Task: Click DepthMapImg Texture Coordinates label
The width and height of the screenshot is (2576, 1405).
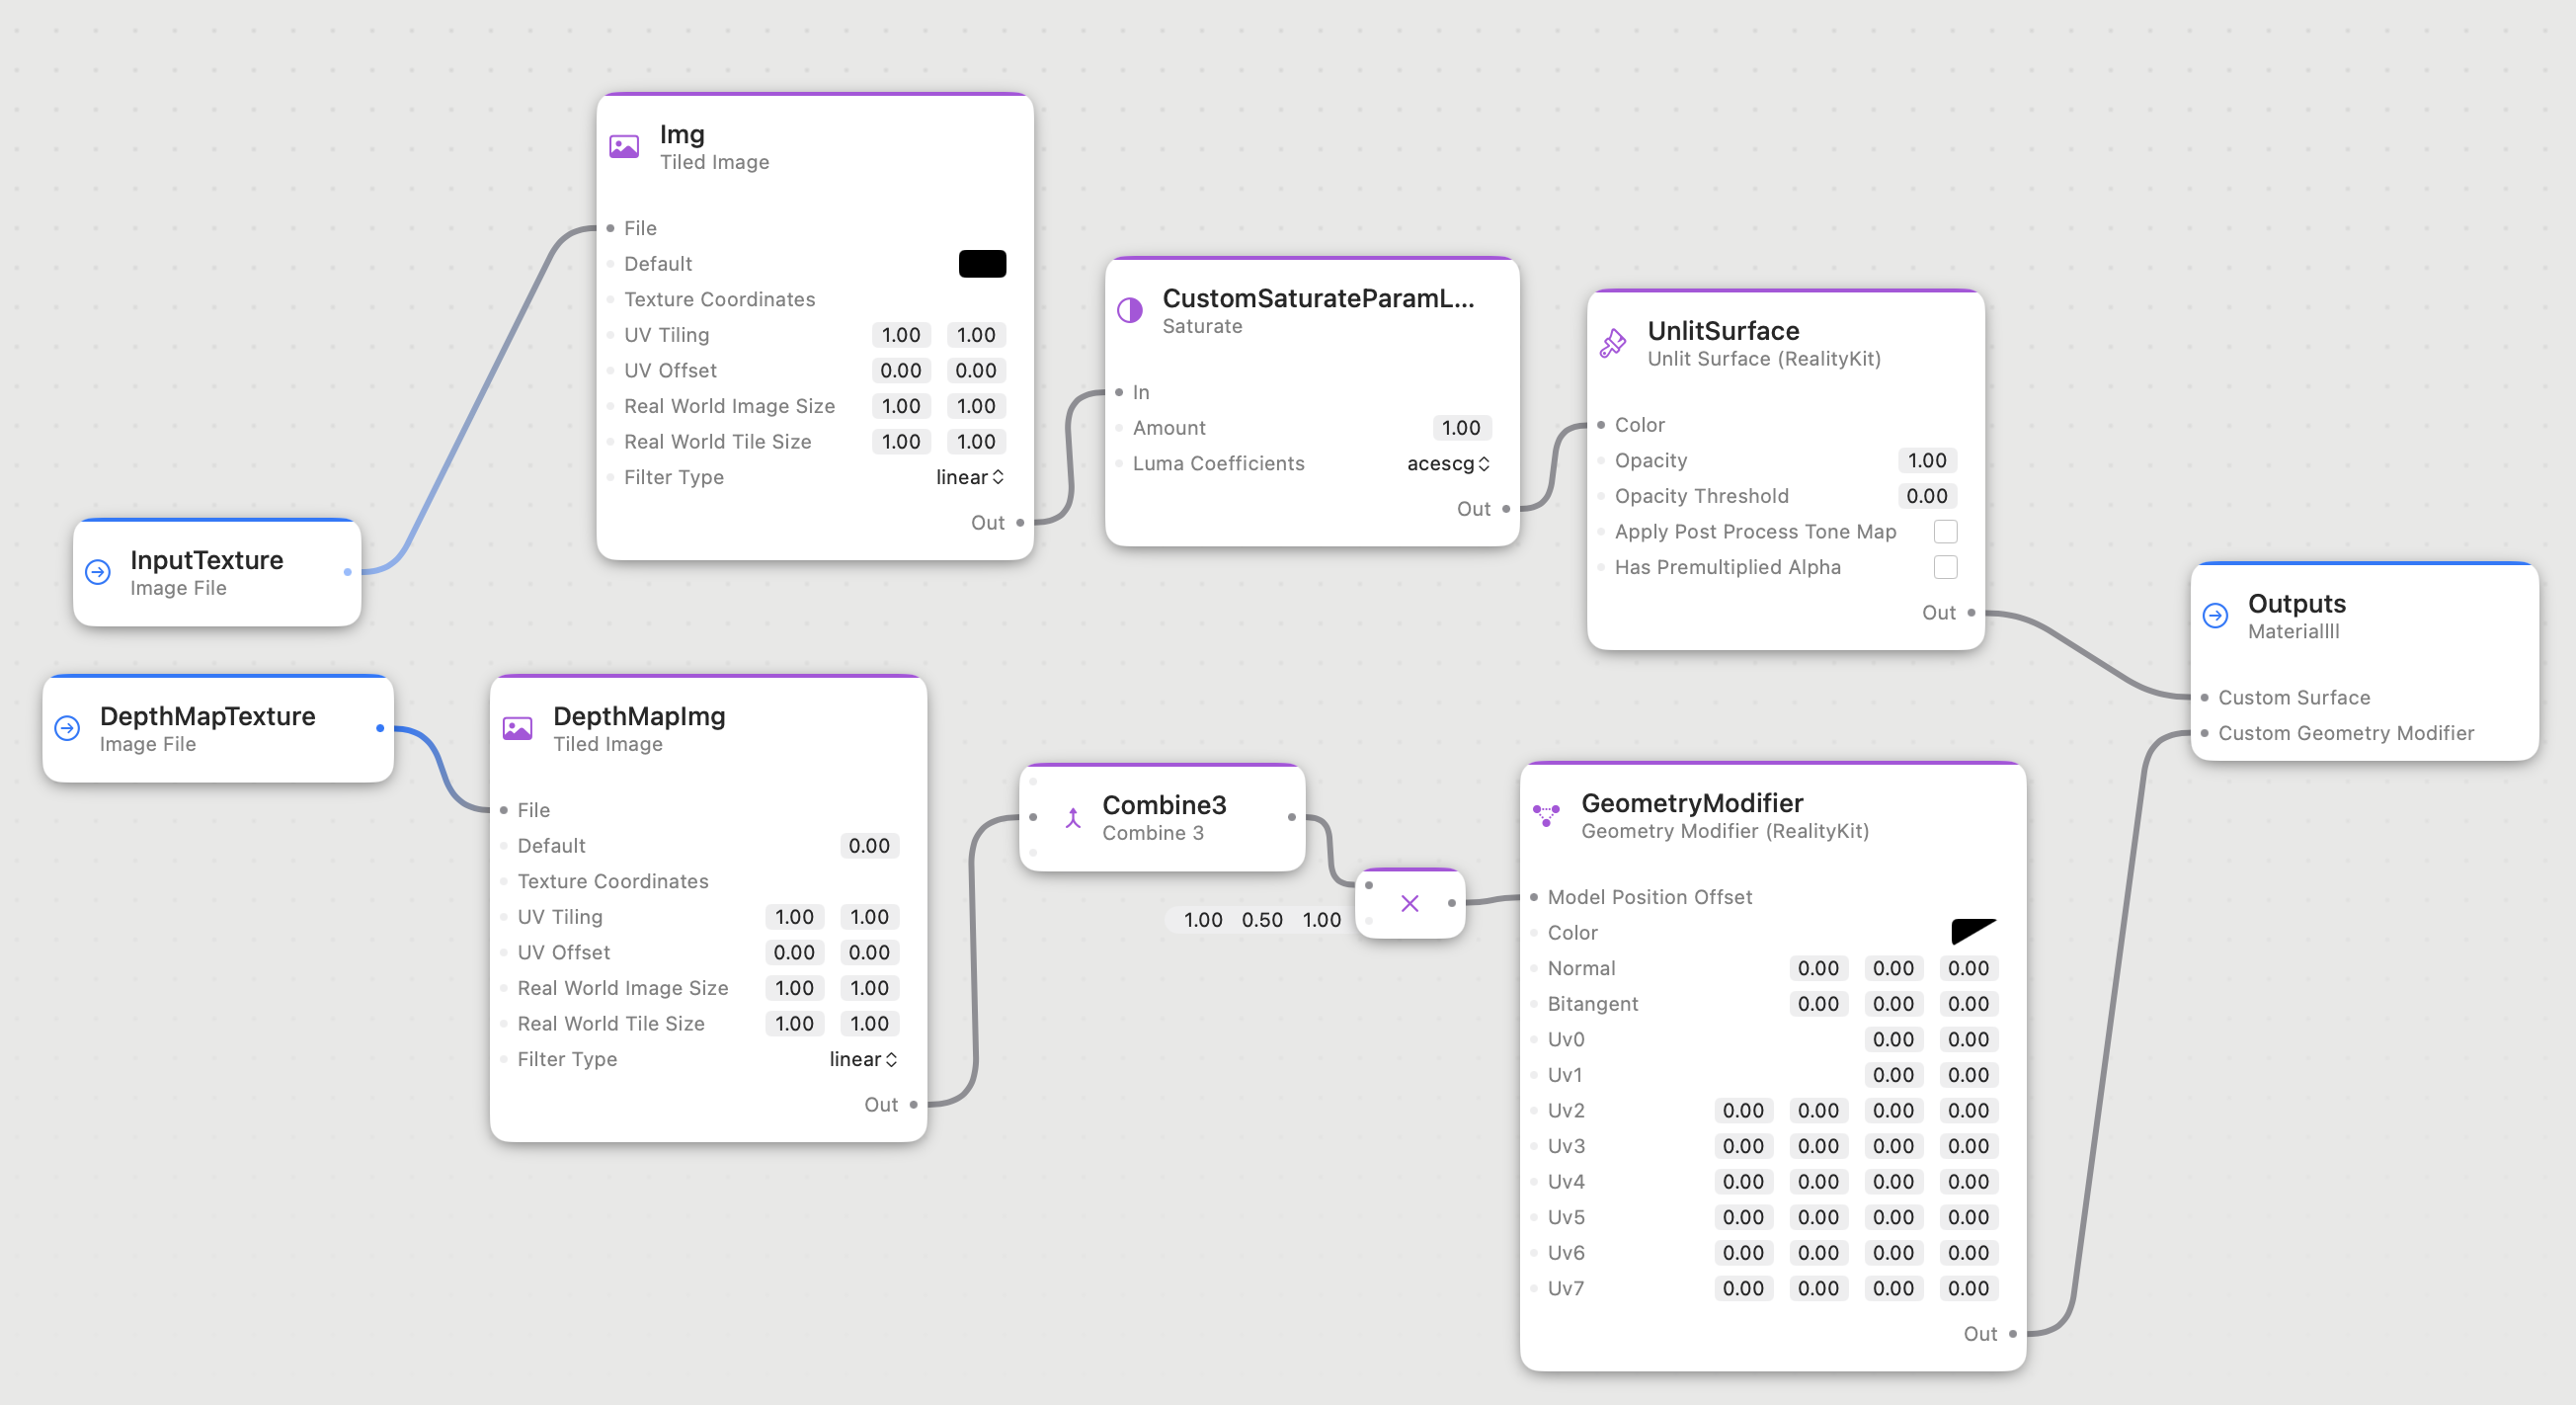Action: coord(612,881)
